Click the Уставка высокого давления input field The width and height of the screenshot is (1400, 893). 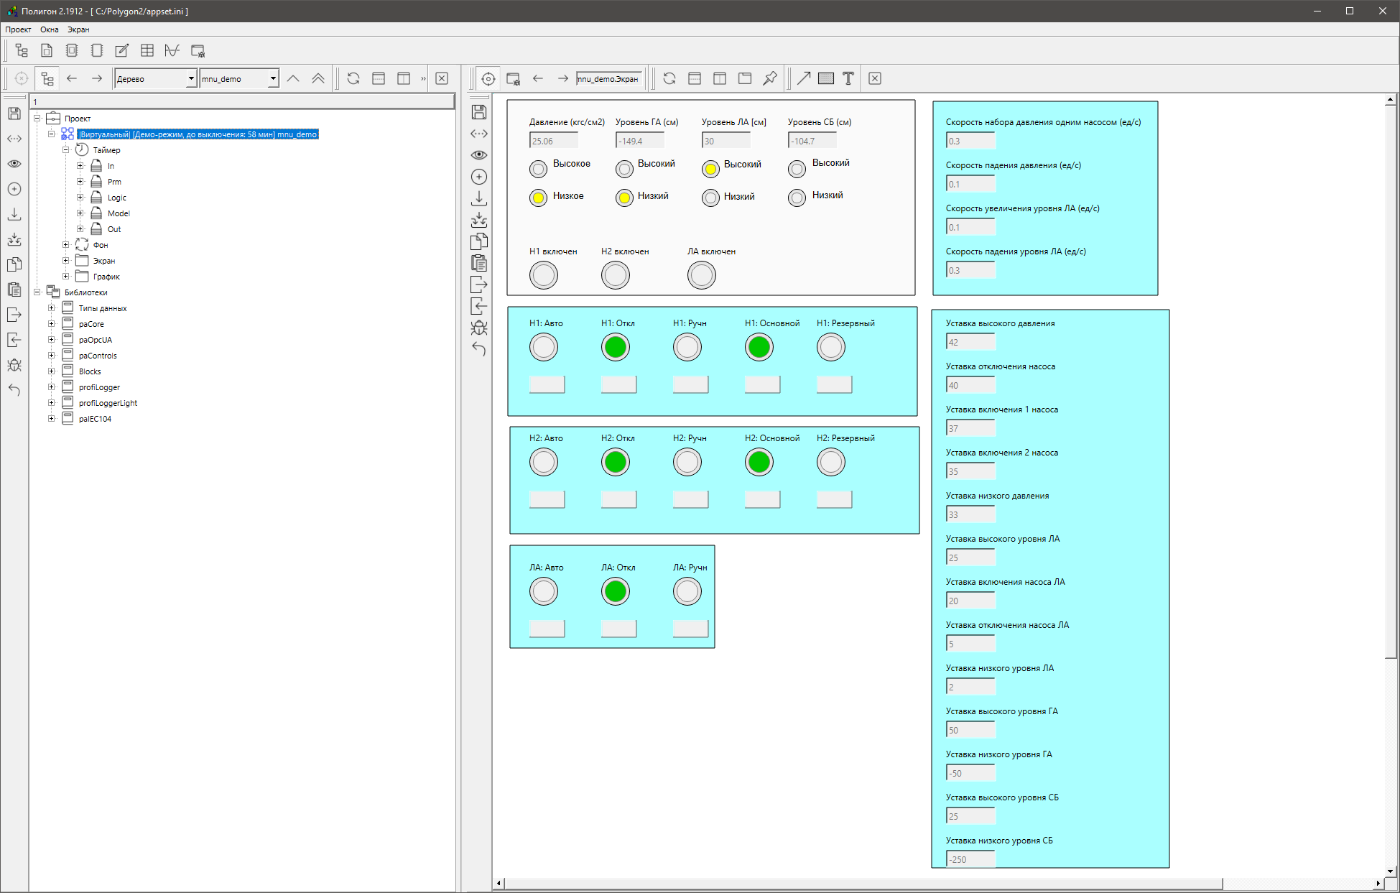tap(970, 342)
